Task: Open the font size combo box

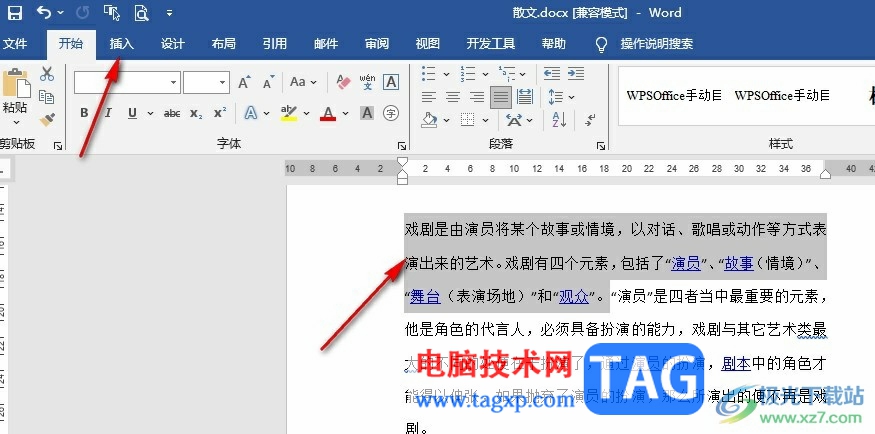Action: click(206, 83)
